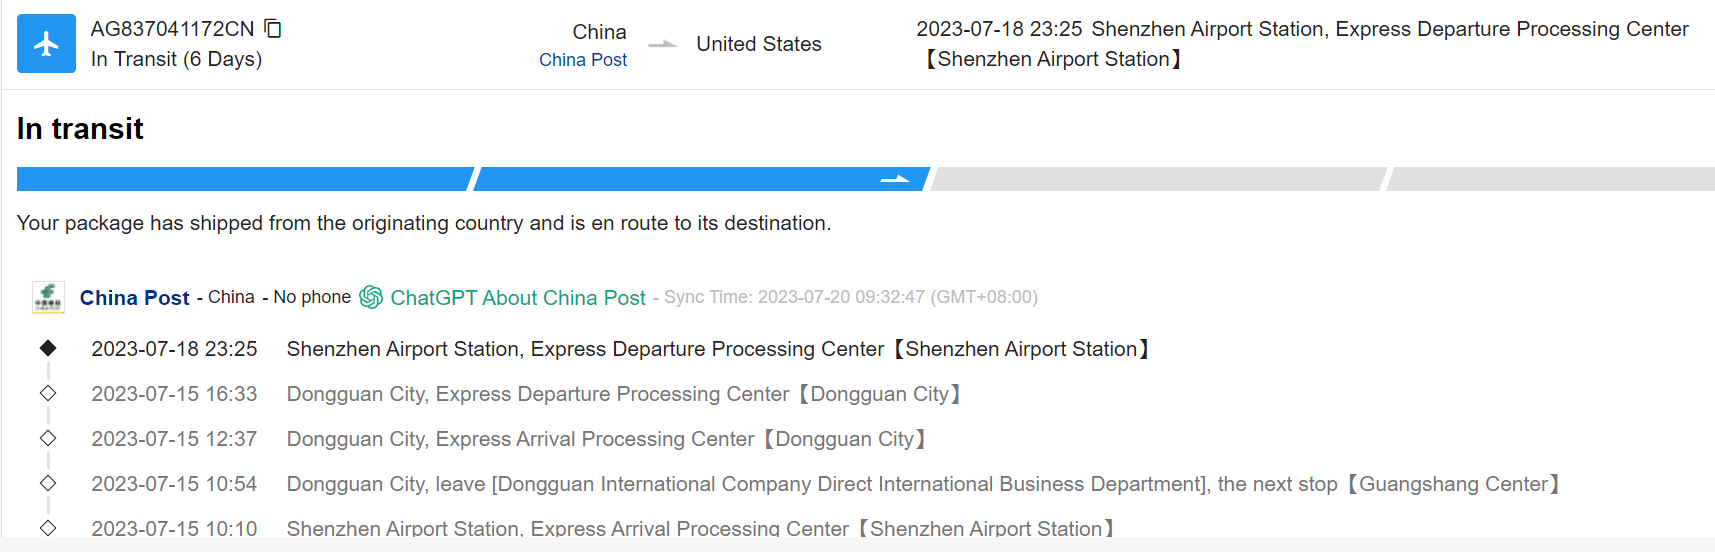Click the China Post carrier logo
Viewport: 1715px width, 552px height.
(x=48, y=298)
